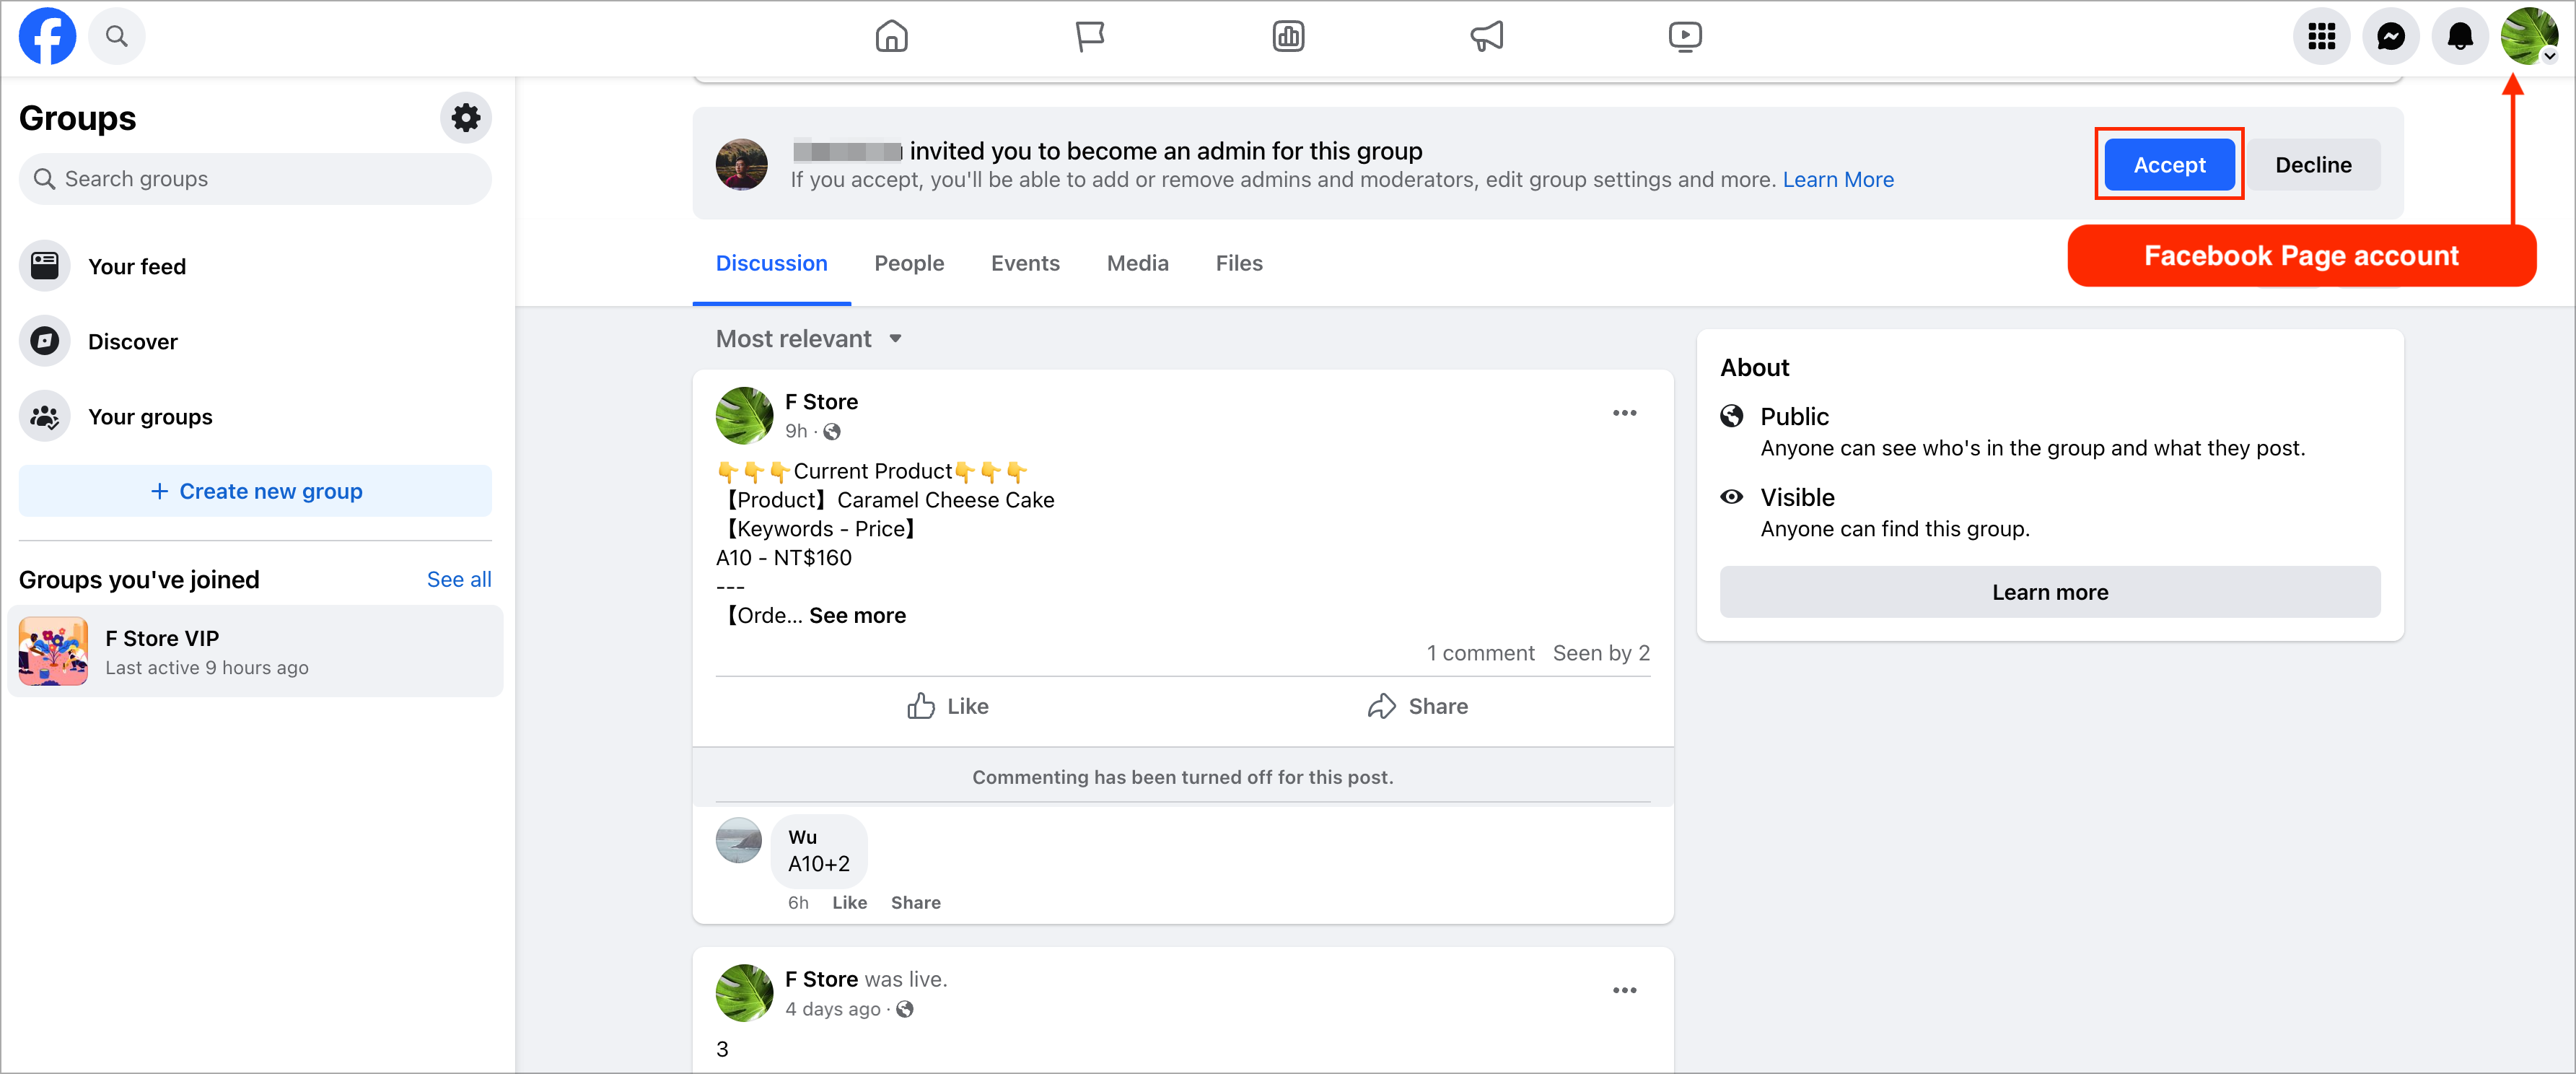
Task: Click See all joined groups
Action: (x=459, y=580)
